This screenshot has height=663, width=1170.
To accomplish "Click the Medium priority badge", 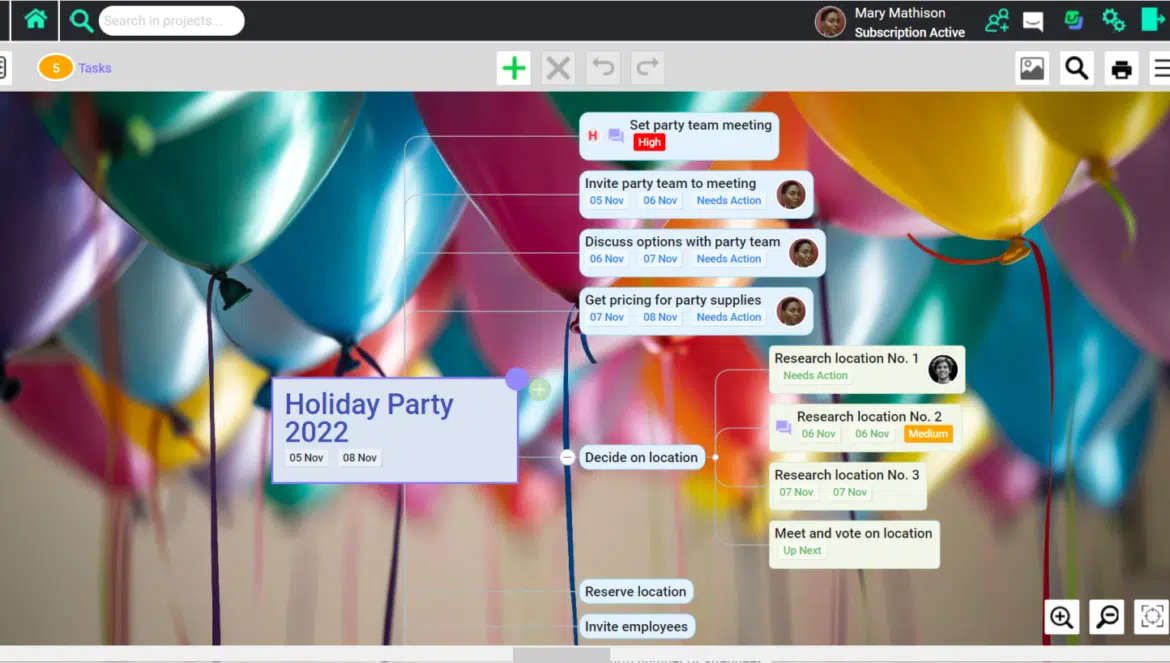I will coord(928,434).
